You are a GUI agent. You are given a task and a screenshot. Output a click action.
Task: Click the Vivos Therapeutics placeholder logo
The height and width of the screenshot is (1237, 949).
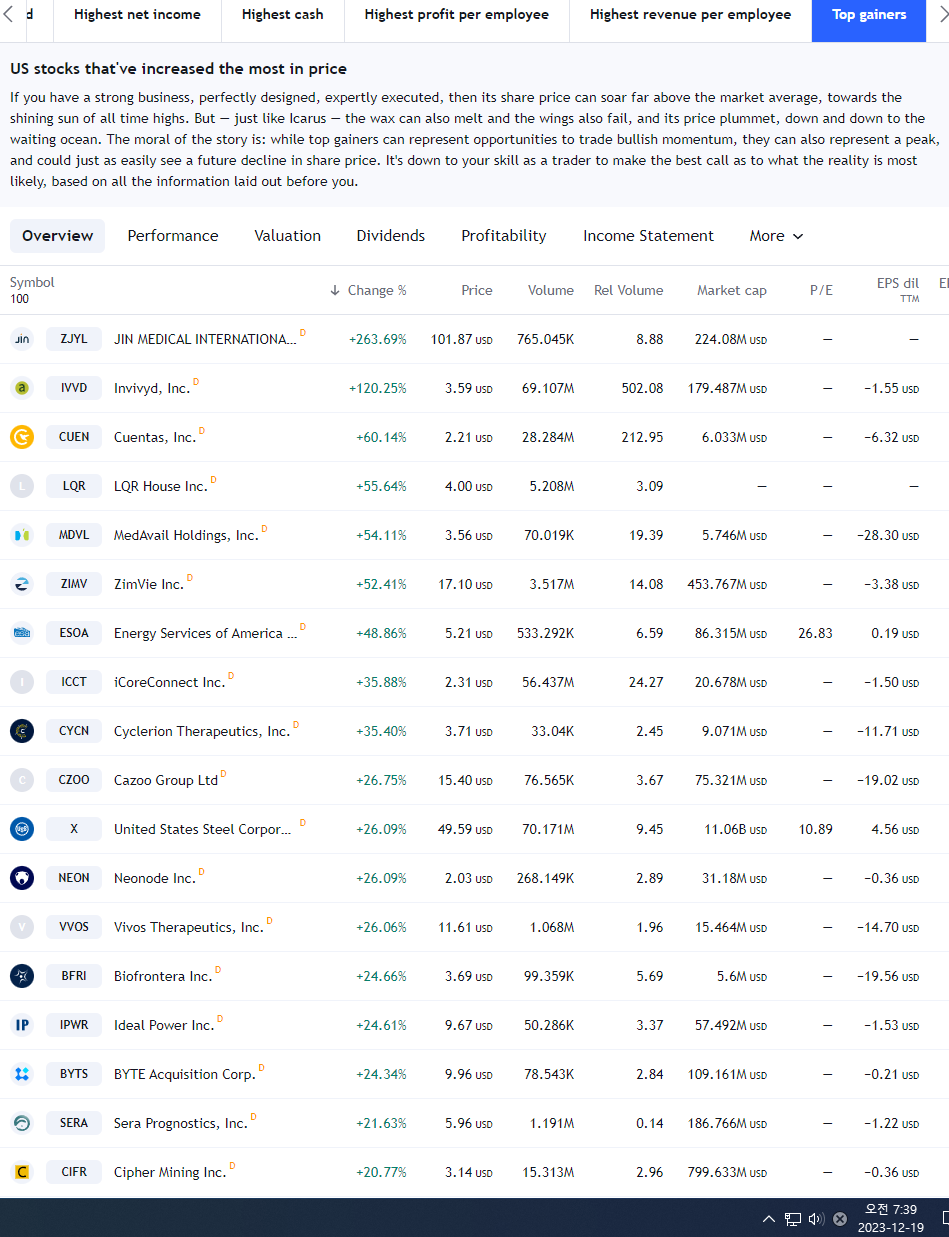click(x=22, y=927)
